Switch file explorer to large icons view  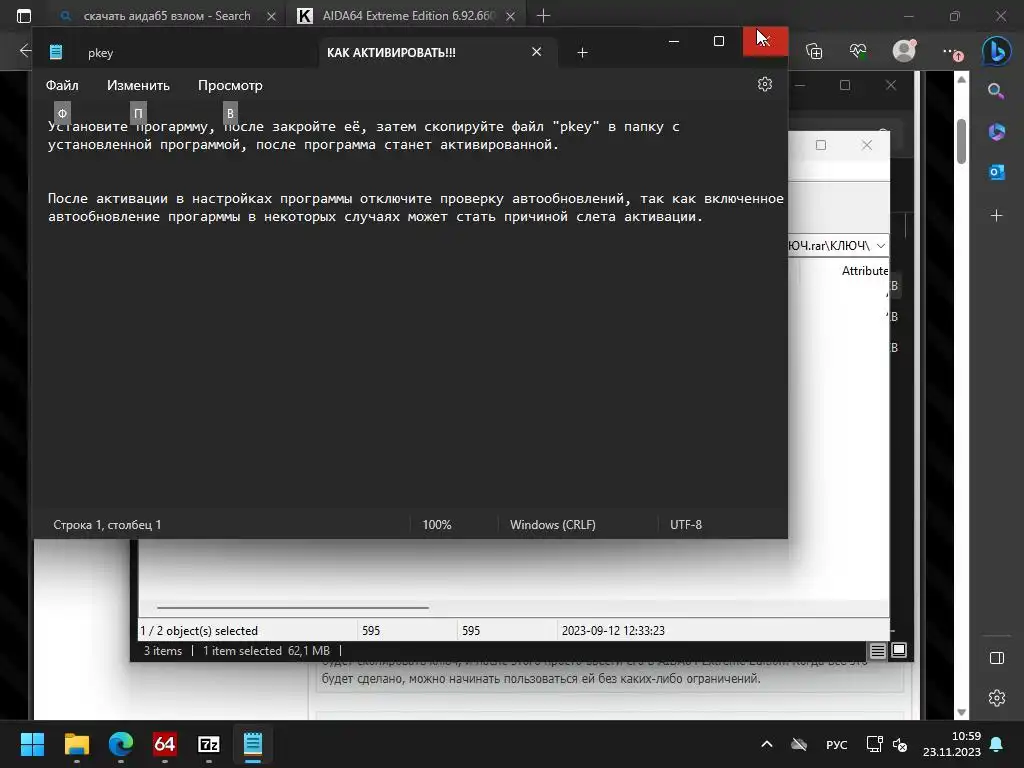[899, 650]
